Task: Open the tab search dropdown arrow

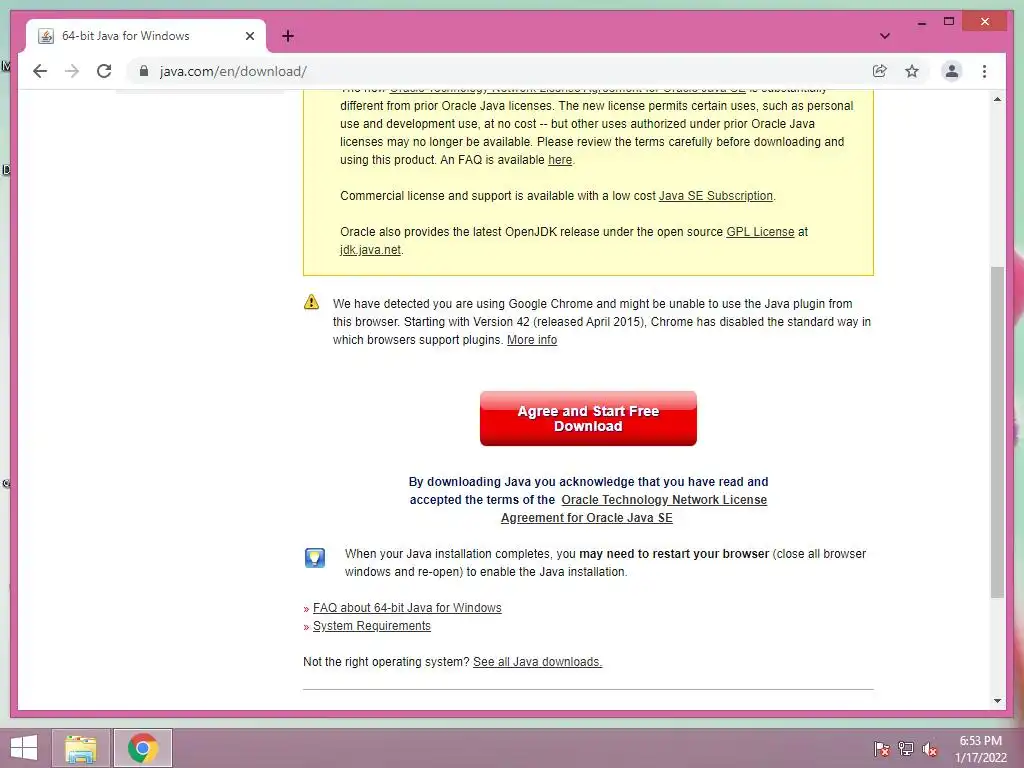Action: click(x=884, y=36)
